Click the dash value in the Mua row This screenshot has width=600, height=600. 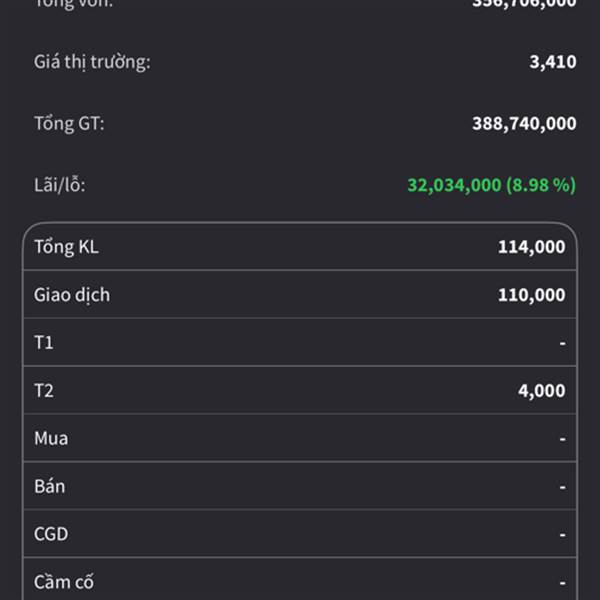[x=562, y=439]
